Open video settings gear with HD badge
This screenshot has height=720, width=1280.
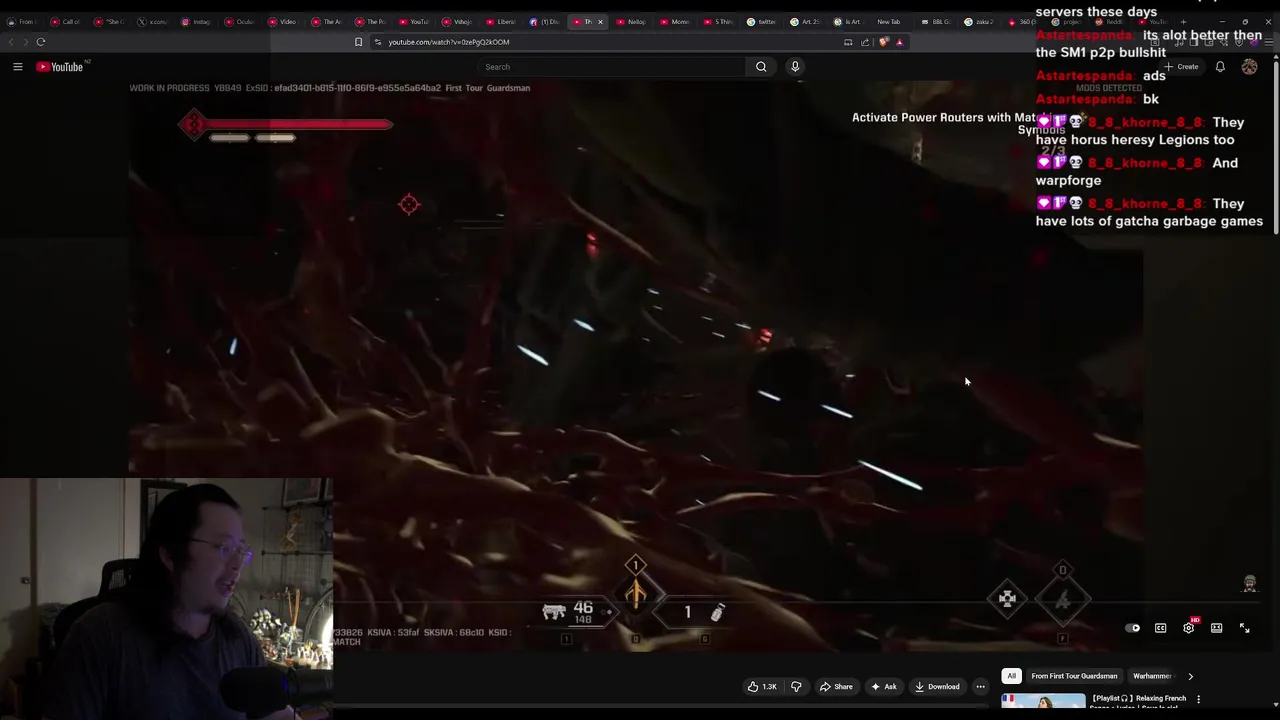pos(1189,627)
